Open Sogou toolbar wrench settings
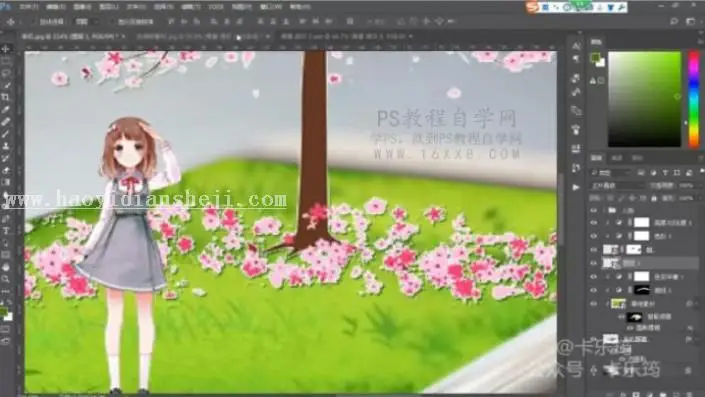 tap(621, 8)
